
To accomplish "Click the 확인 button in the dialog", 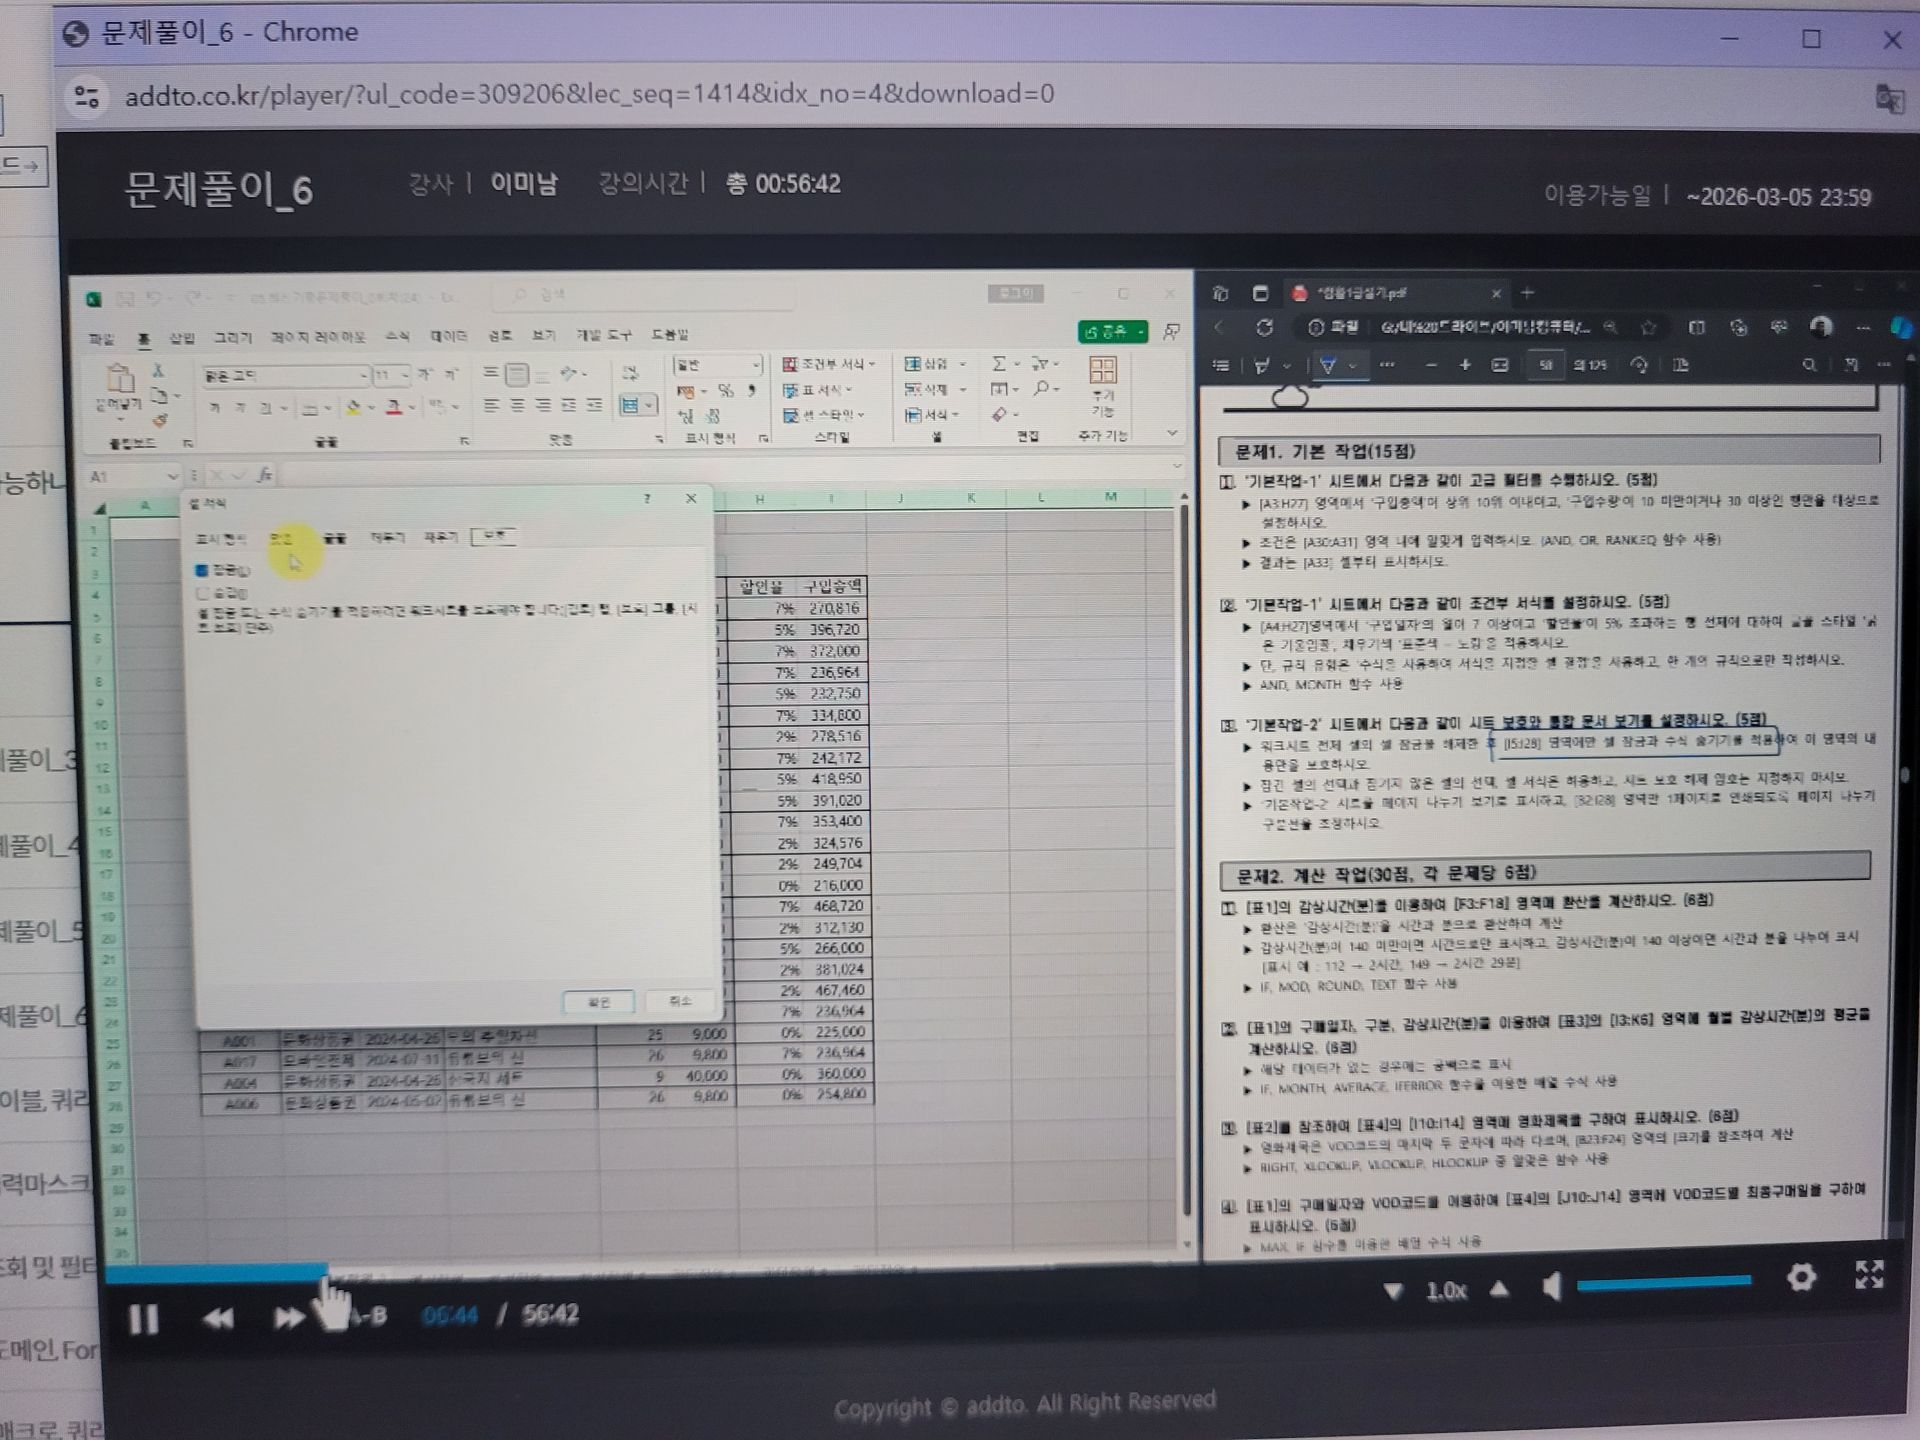I will click(x=598, y=1002).
